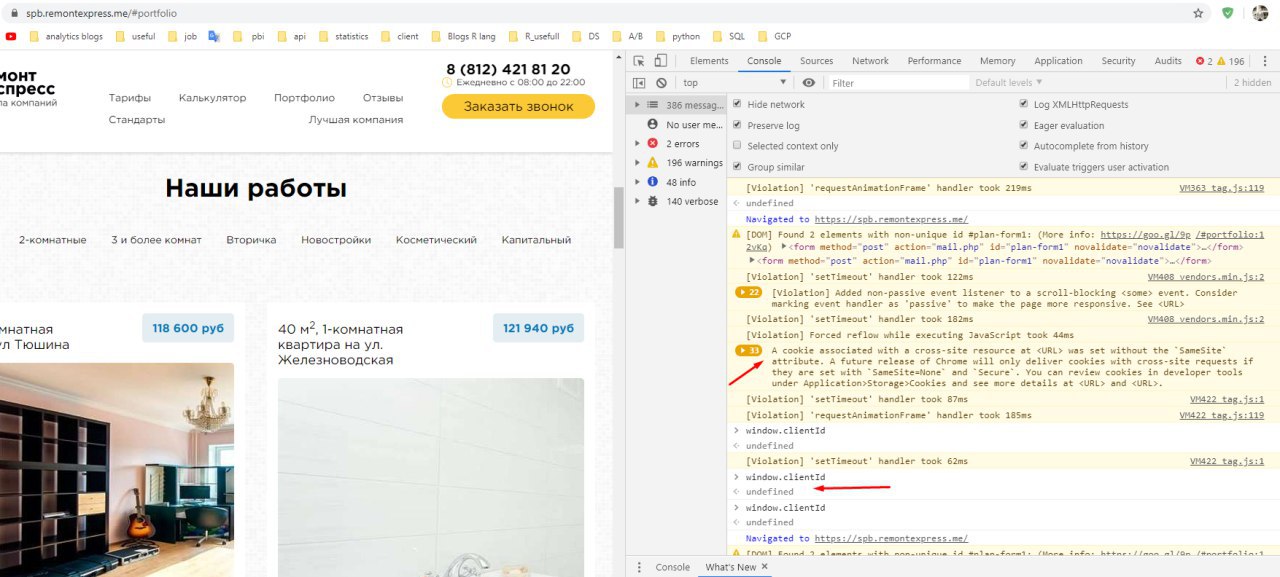Disable Eager evaluation checkbox
The image size is (1280, 577).
(x=1024, y=125)
